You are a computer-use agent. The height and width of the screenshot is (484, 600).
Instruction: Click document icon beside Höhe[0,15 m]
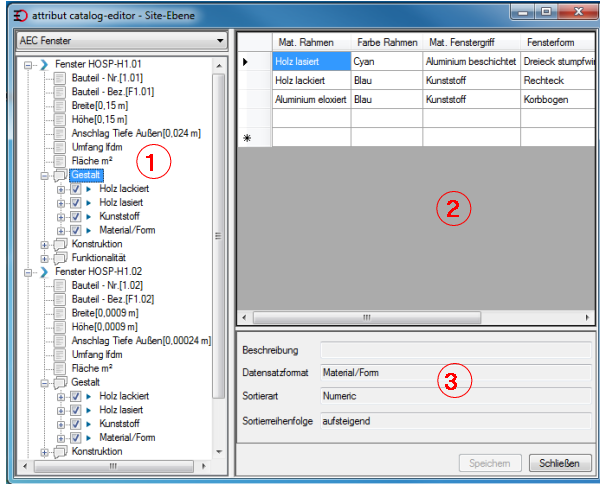coord(60,120)
